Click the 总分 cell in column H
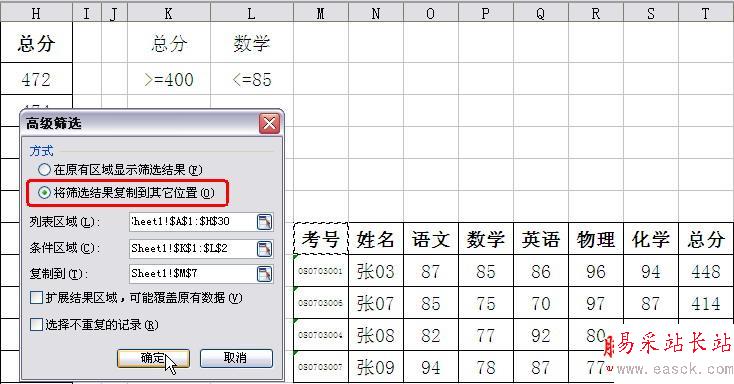The width and height of the screenshot is (734, 384). coord(36,43)
